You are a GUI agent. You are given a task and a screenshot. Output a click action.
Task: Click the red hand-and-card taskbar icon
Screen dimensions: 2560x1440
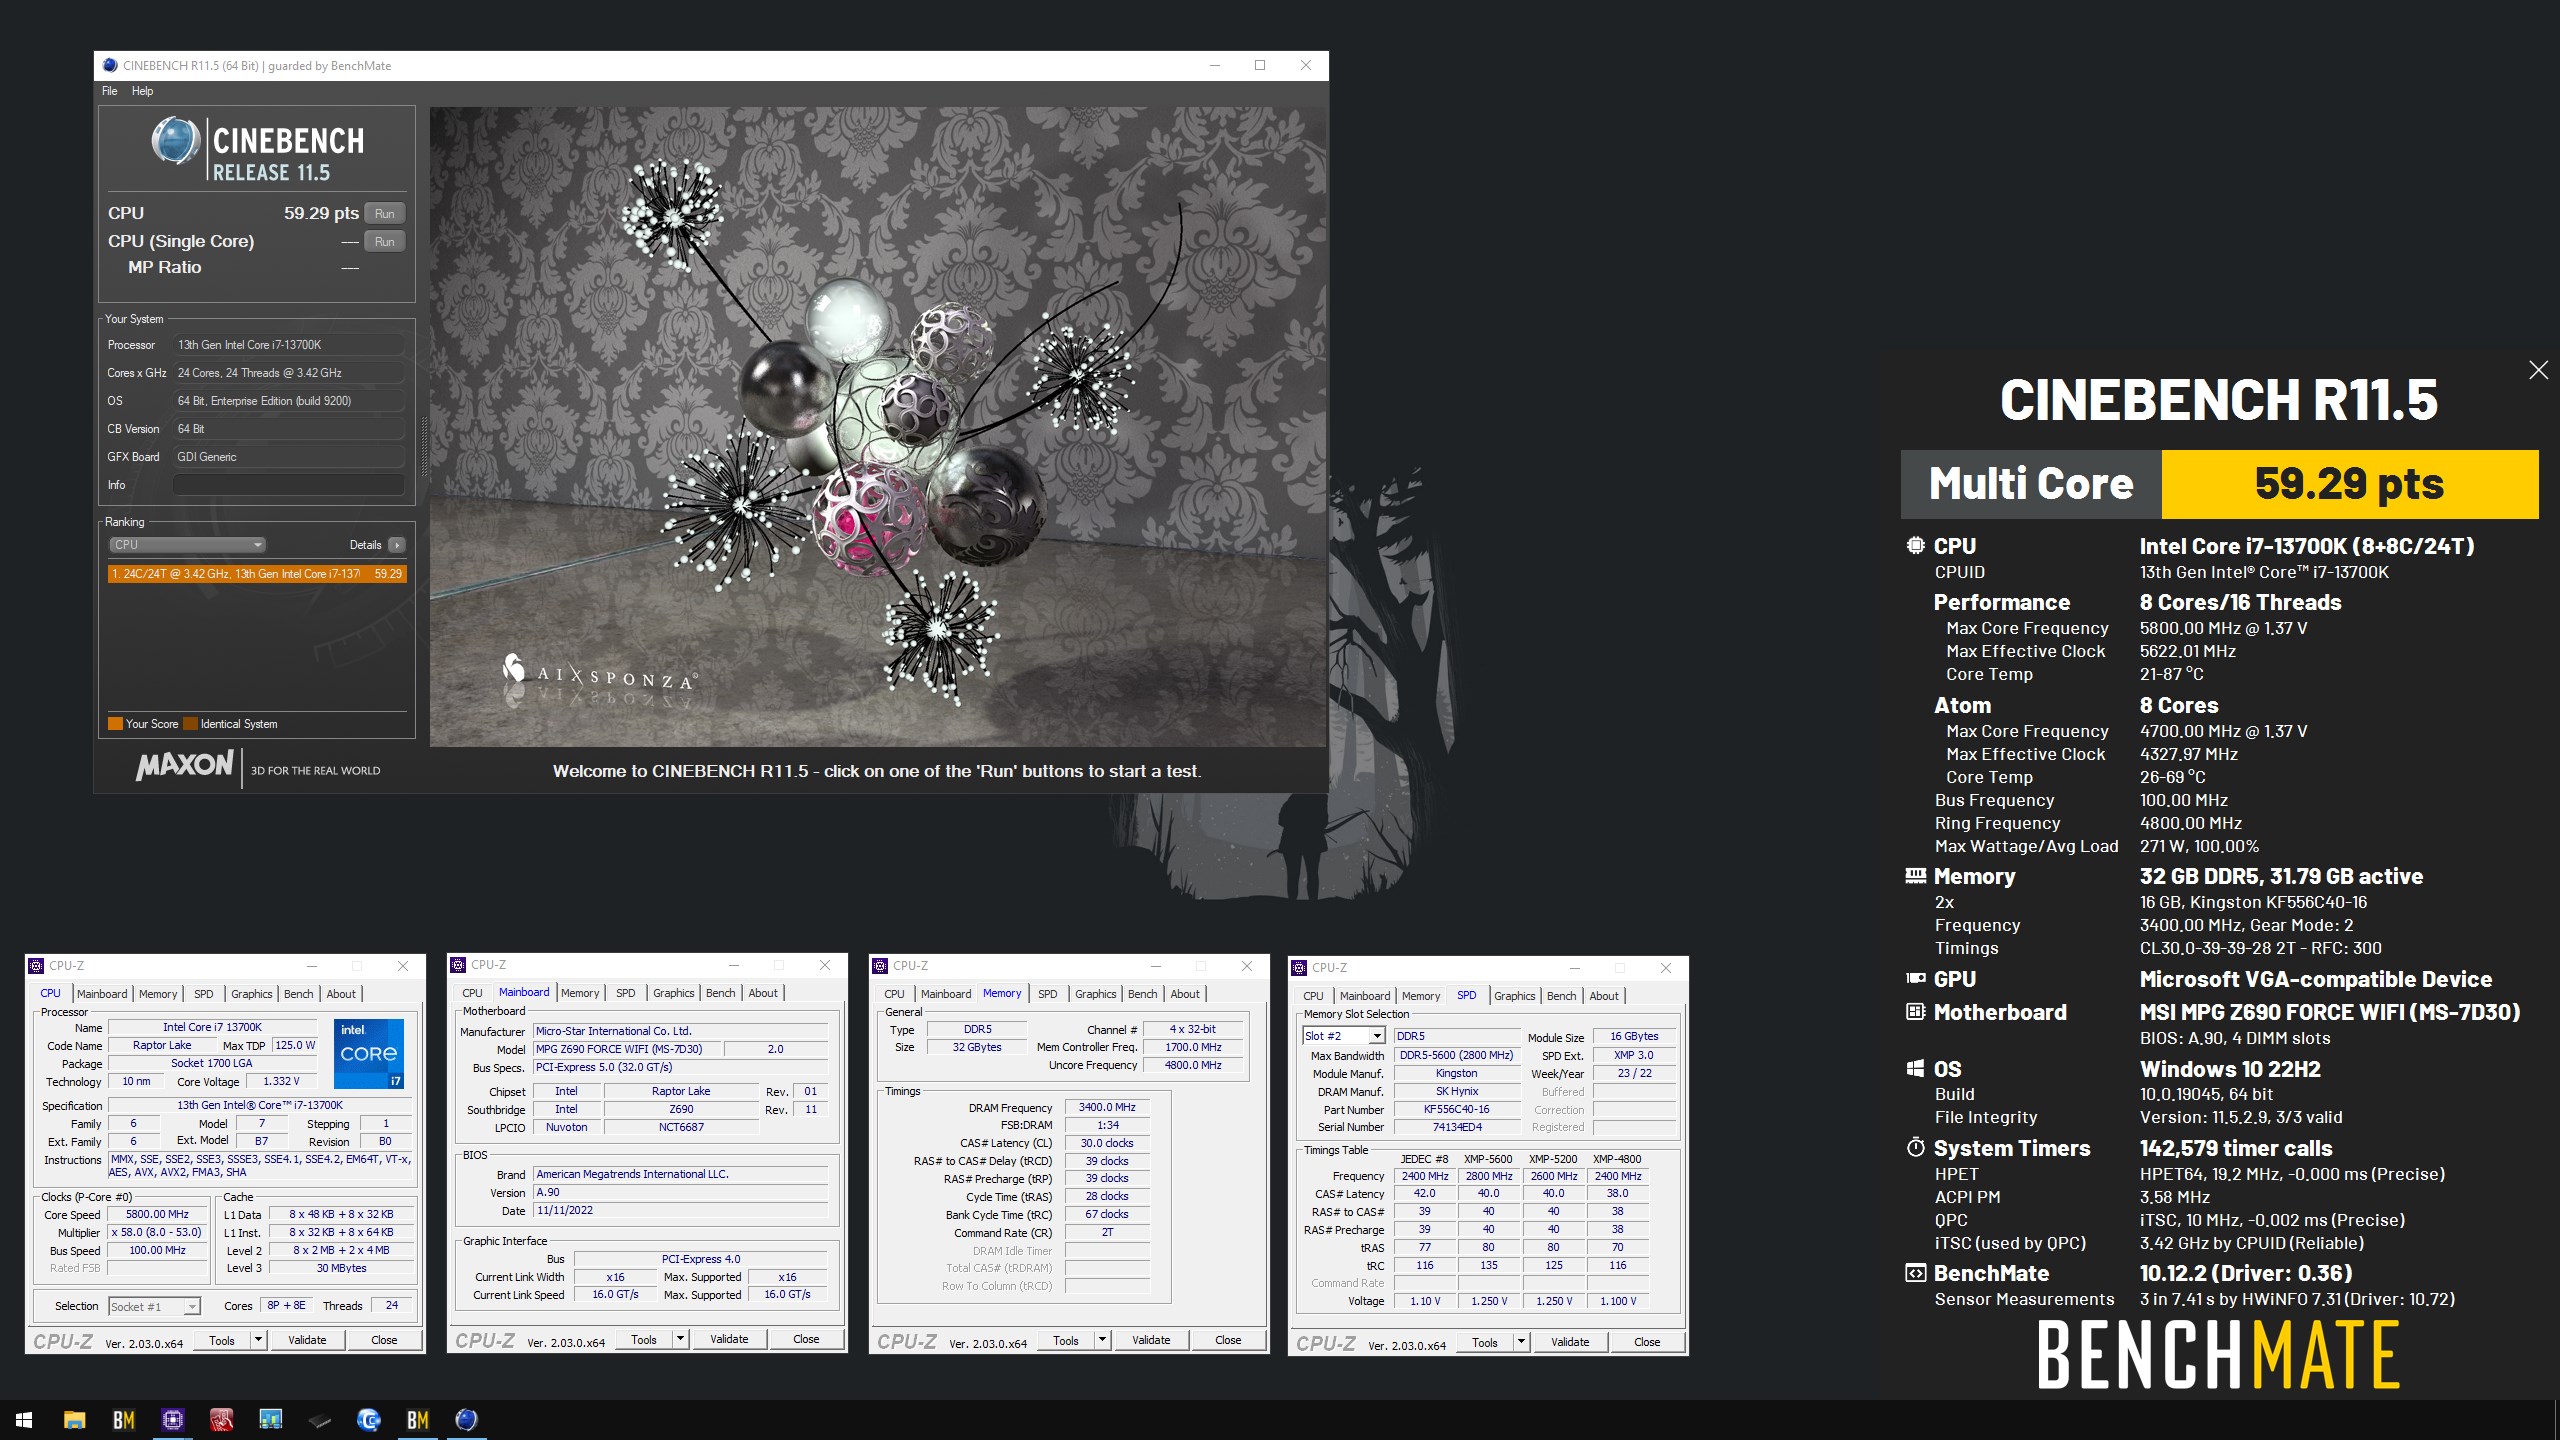click(x=221, y=1420)
